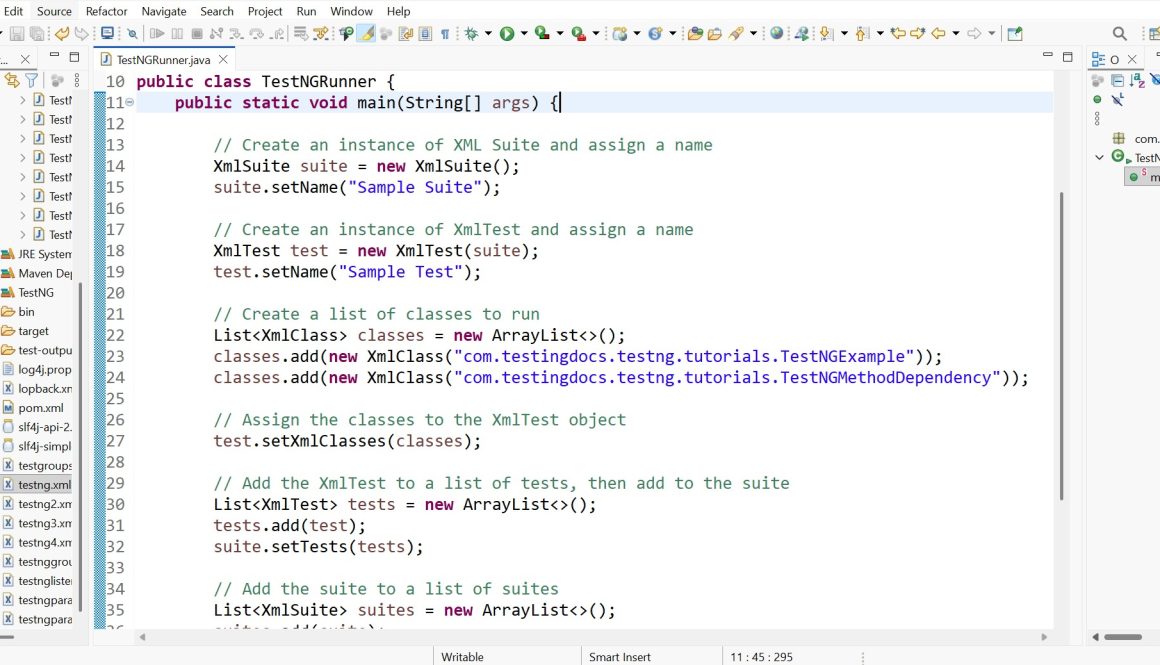Open the Refactor menu

tap(106, 11)
